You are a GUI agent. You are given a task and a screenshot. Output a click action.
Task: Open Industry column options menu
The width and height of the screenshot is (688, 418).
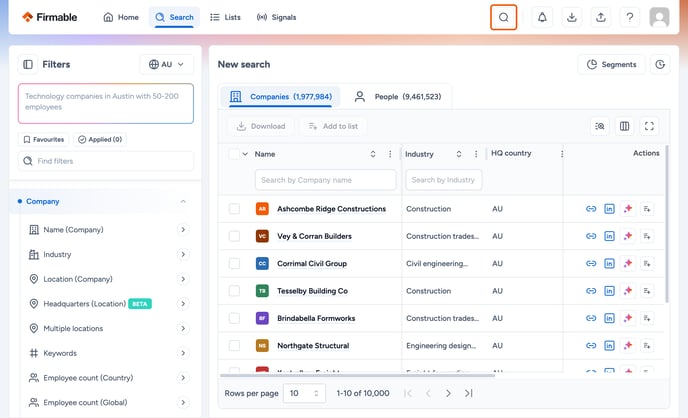476,154
